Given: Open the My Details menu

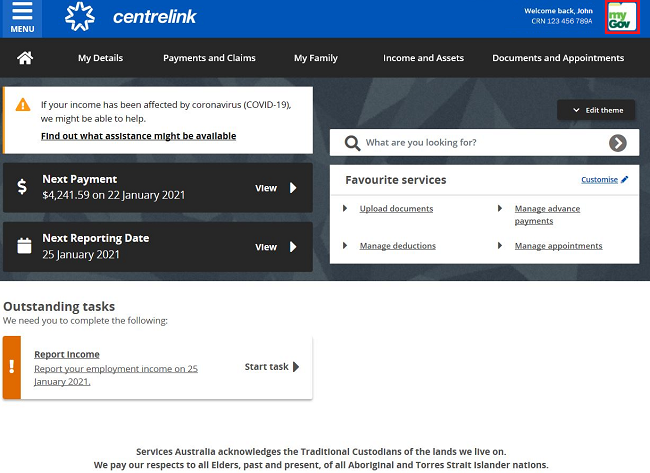Looking at the screenshot, I should pyautogui.click(x=100, y=58).
